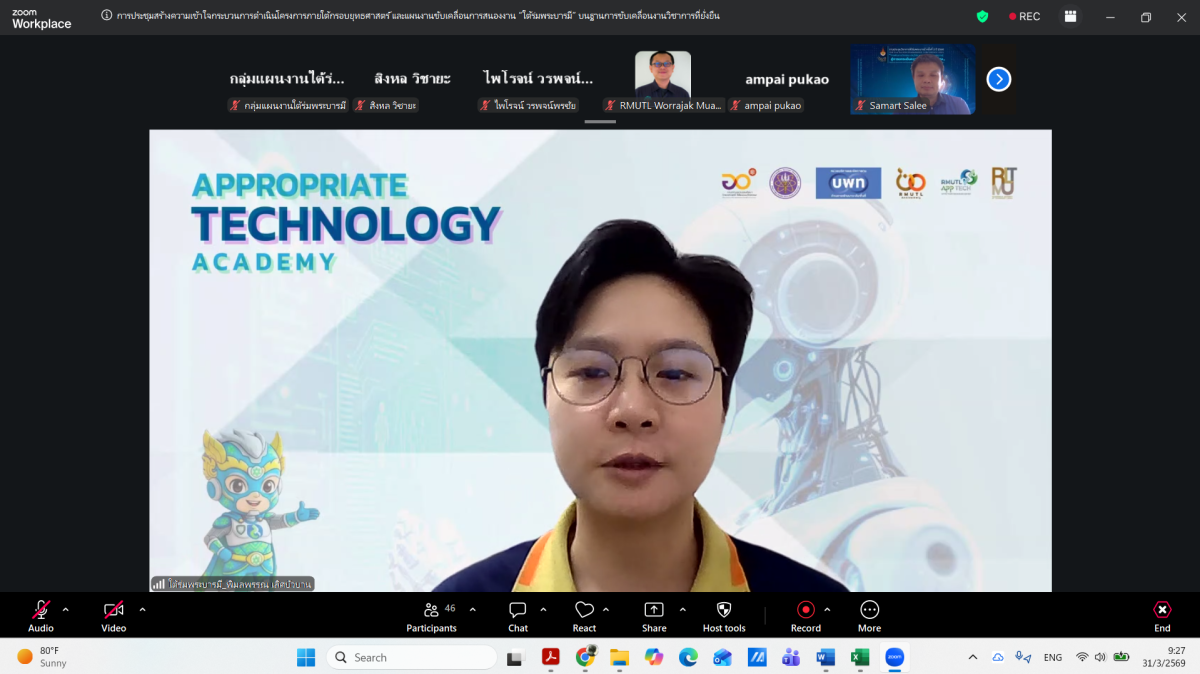This screenshot has width=1200, height=674.
Task: Expand the Video options caret
Action: click(x=142, y=609)
